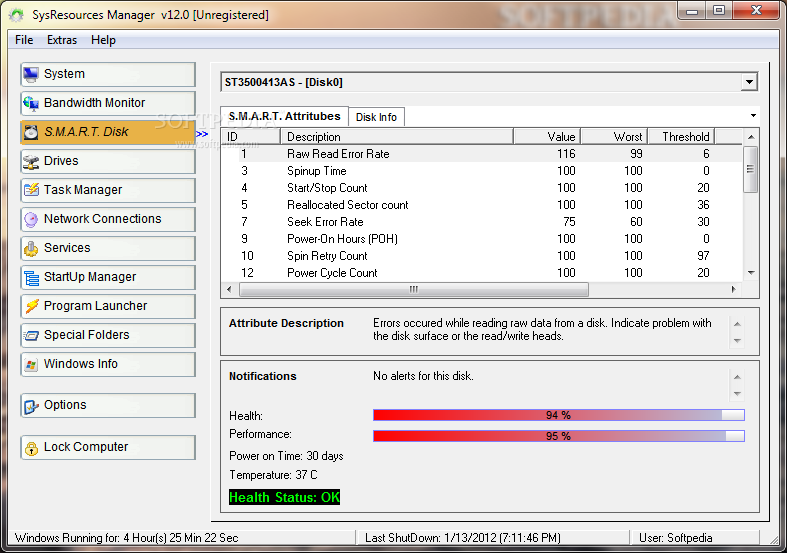Click the Notifications scroll up arrow

coord(737,377)
